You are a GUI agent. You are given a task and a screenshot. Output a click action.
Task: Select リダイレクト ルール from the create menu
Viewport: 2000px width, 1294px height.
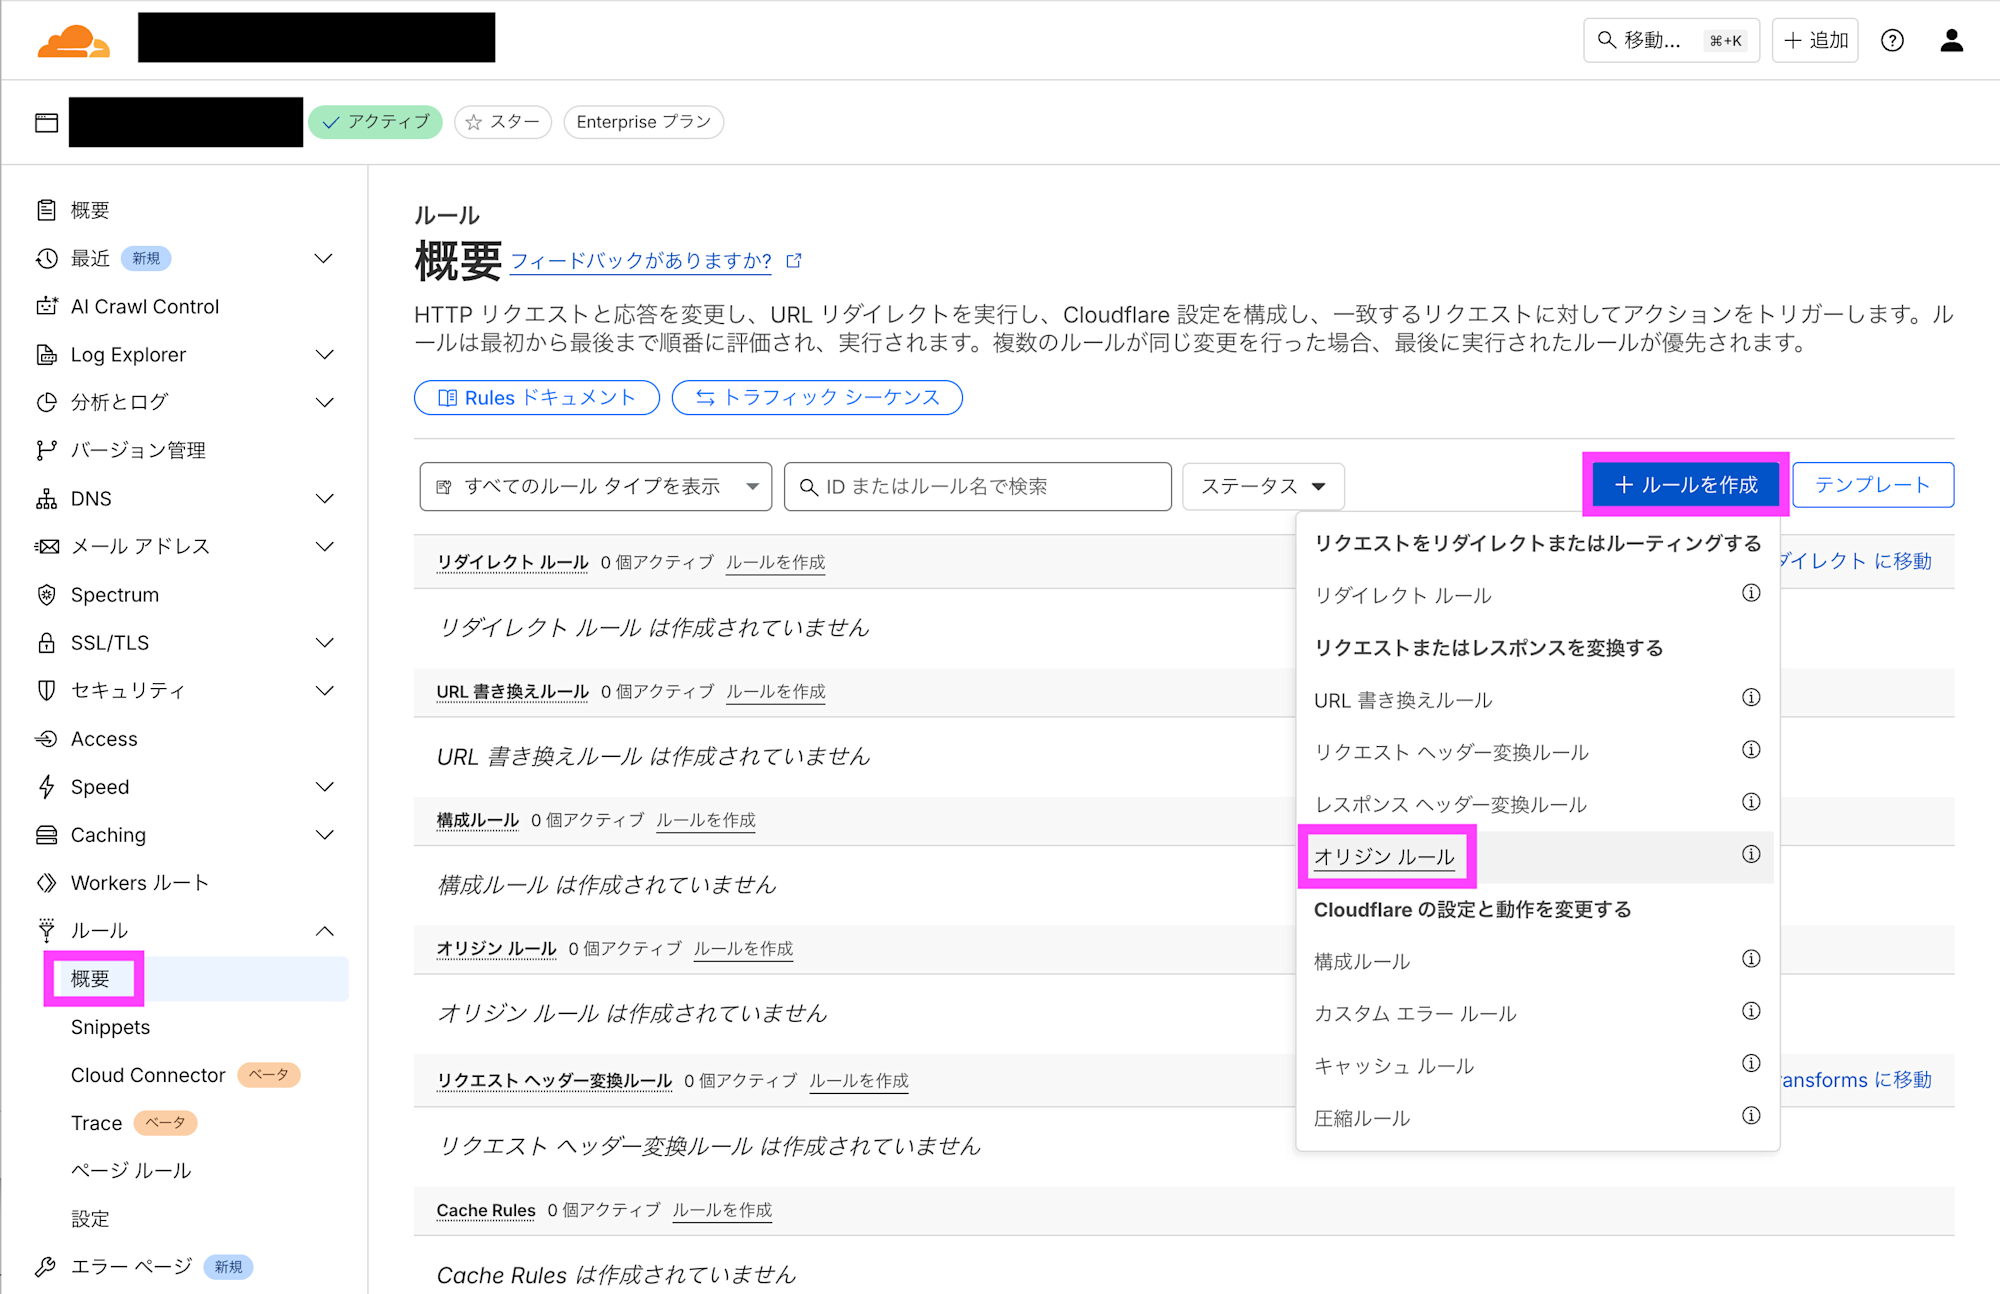tap(1402, 594)
